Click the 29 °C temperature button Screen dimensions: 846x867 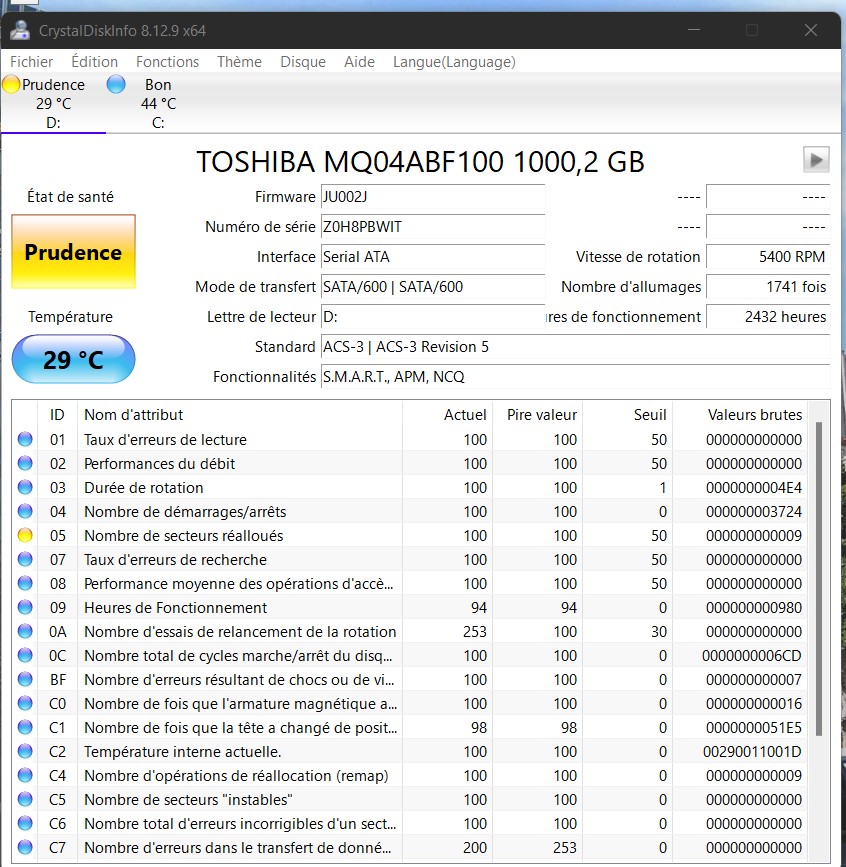pos(74,359)
